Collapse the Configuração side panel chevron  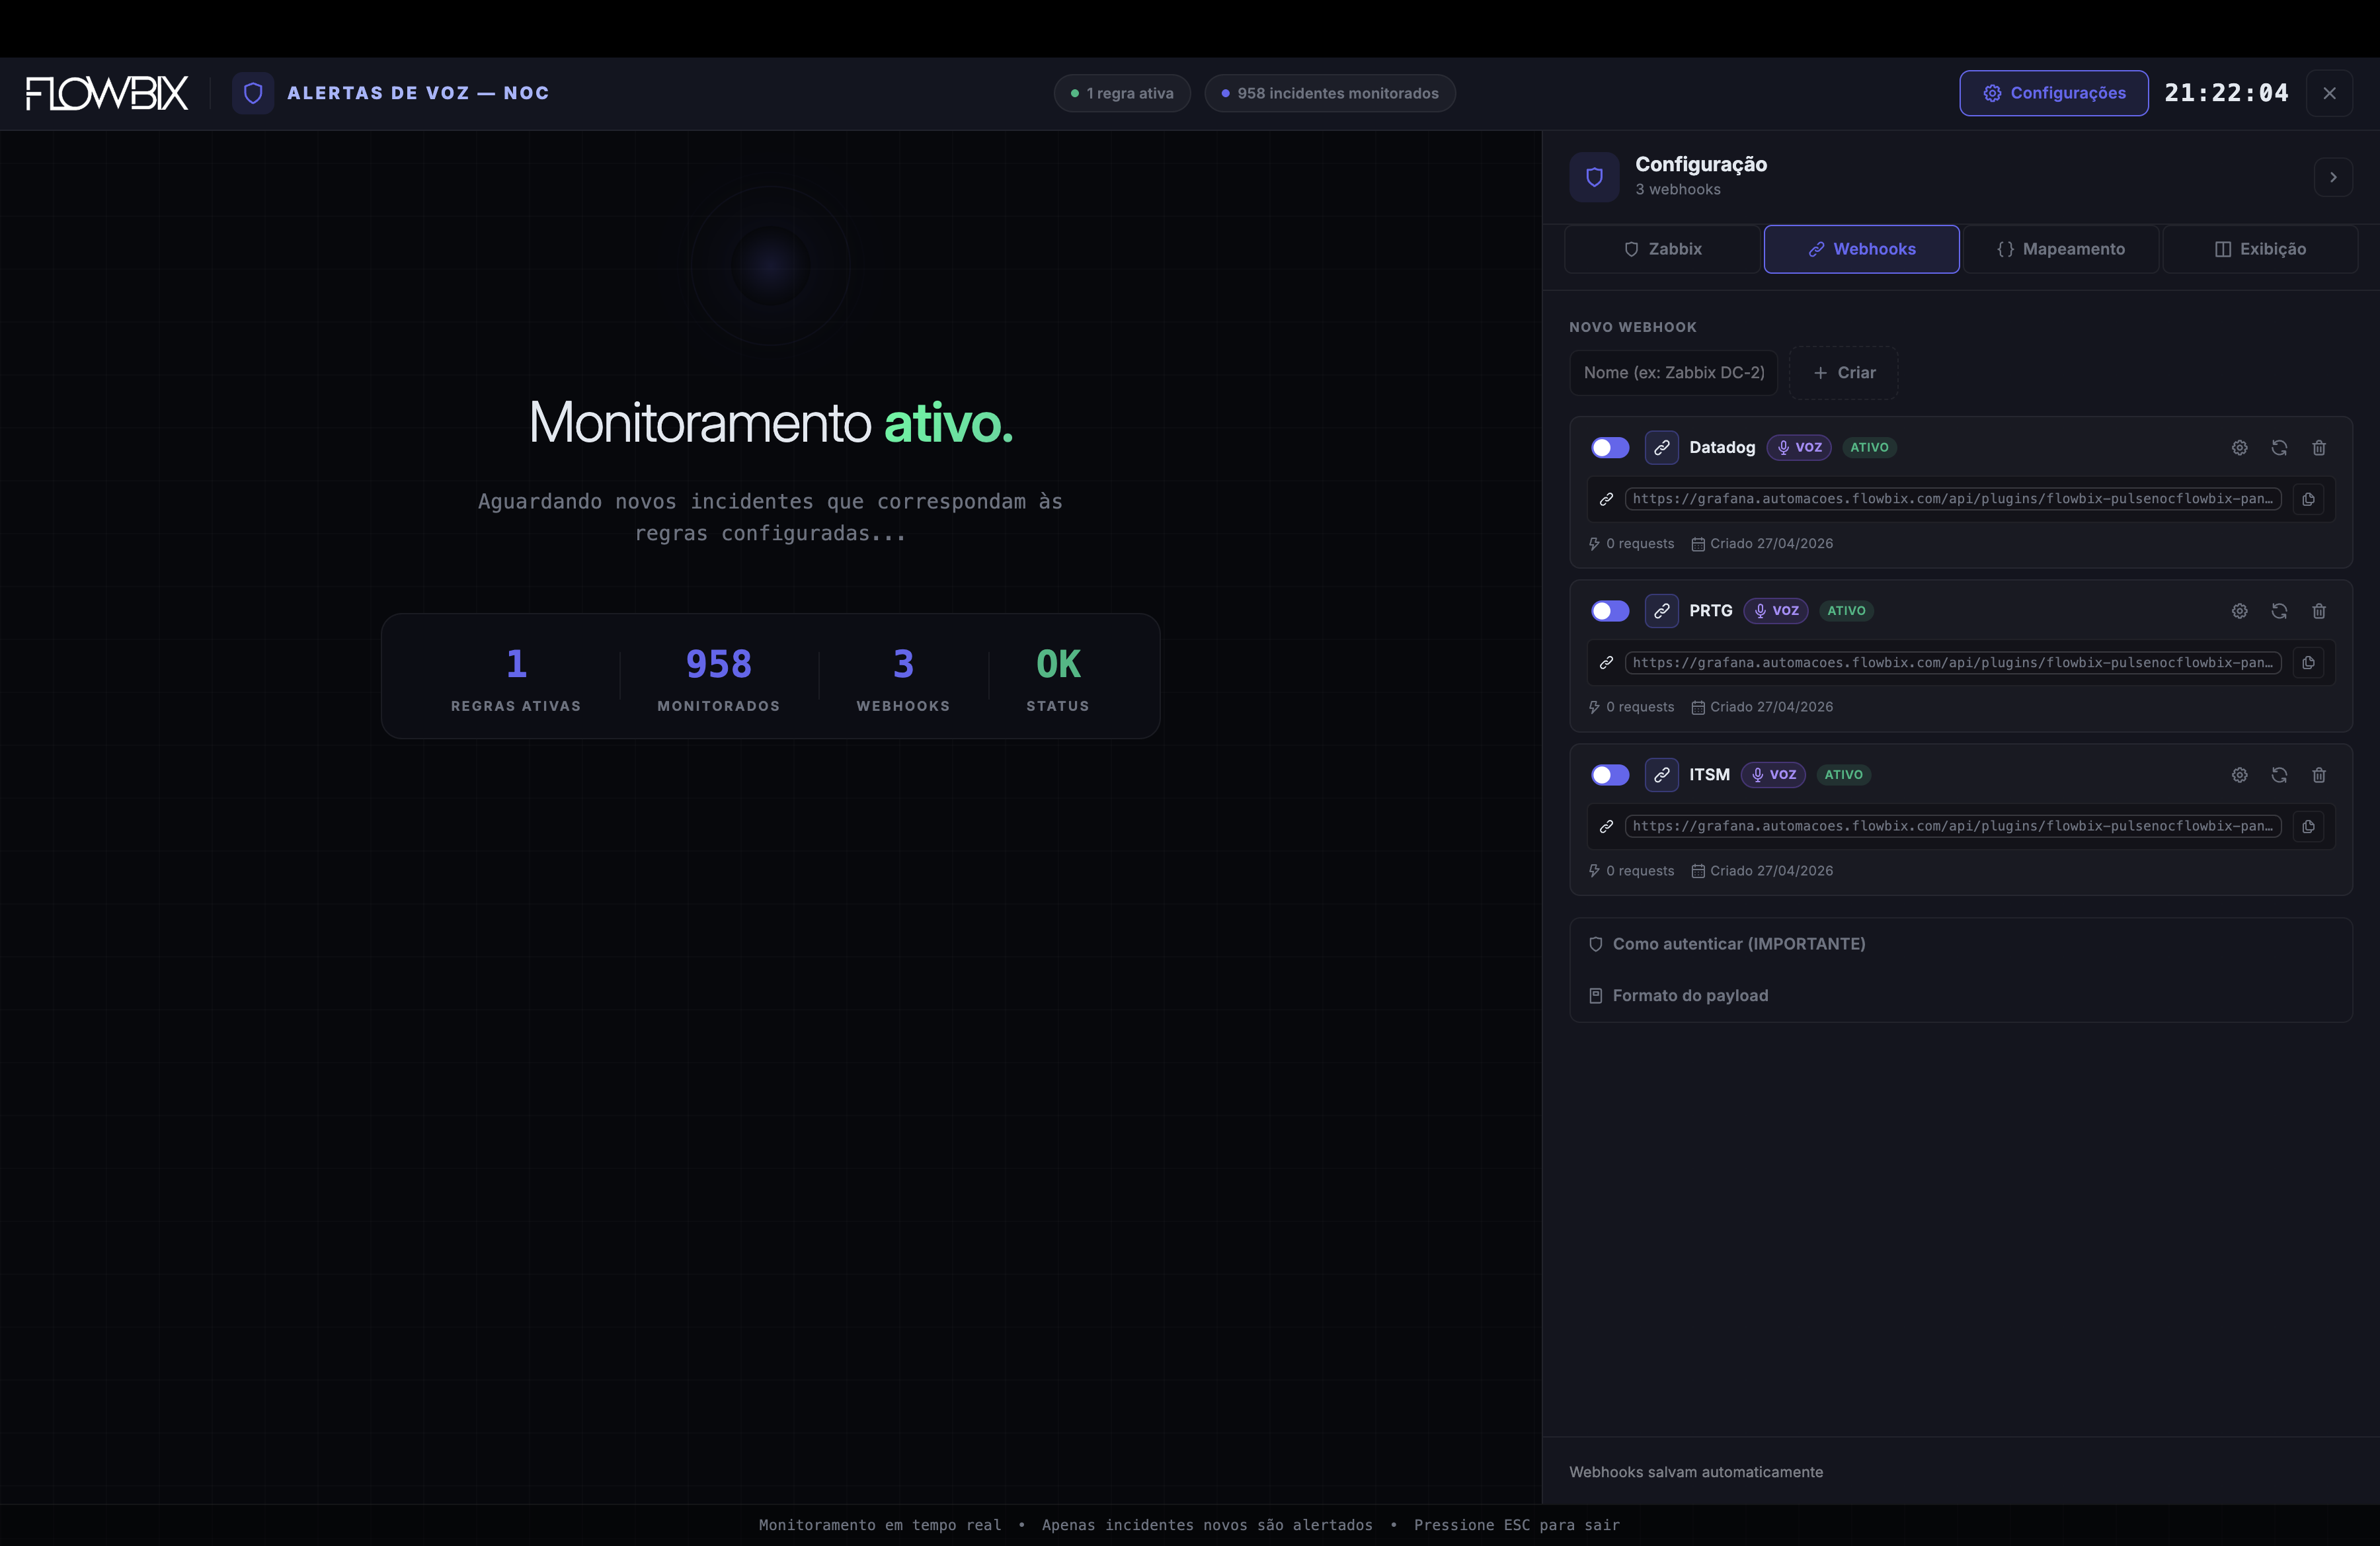(2333, 177)
